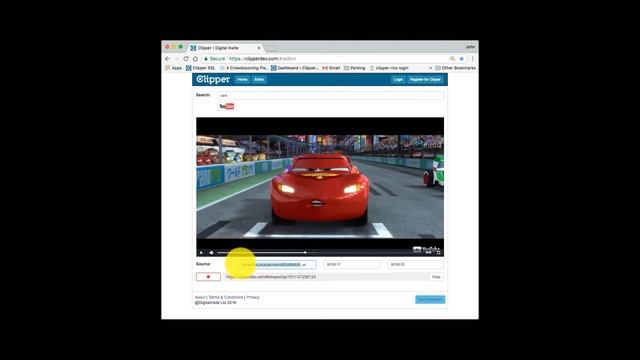Click the blue feedback button in footer
640x360 pixels.
(x=430, y=300)
